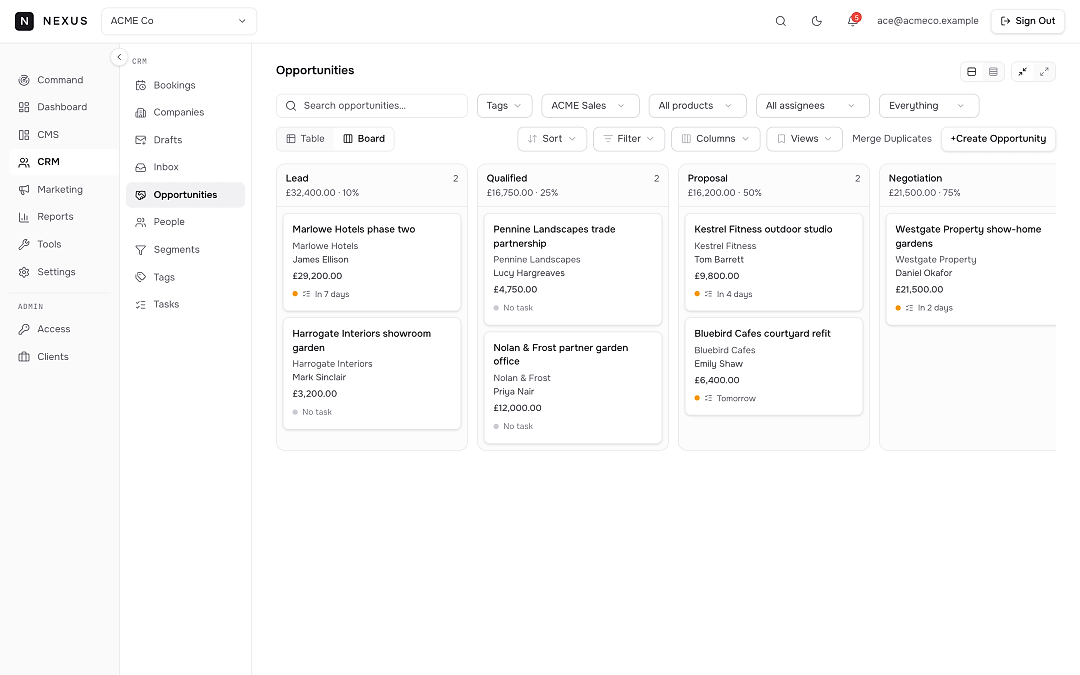1080x675 pixels.
Task: Open the ACME Co organization dropdown
Action: [x=178, y=21]
